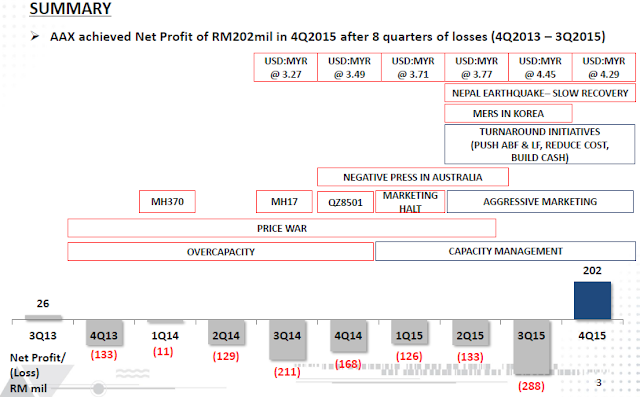The height and width of the screenshot is (397, 640).
Task: Click the 4Q14 quarter label
Action: [348, 336]
